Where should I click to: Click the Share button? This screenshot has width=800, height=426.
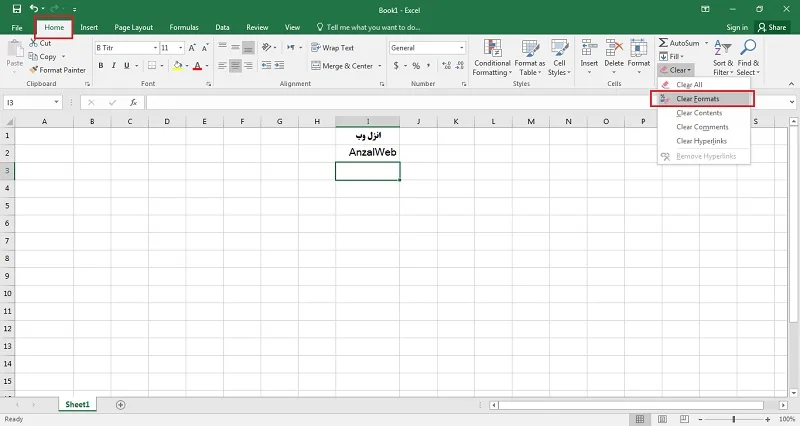pos(771,27)
